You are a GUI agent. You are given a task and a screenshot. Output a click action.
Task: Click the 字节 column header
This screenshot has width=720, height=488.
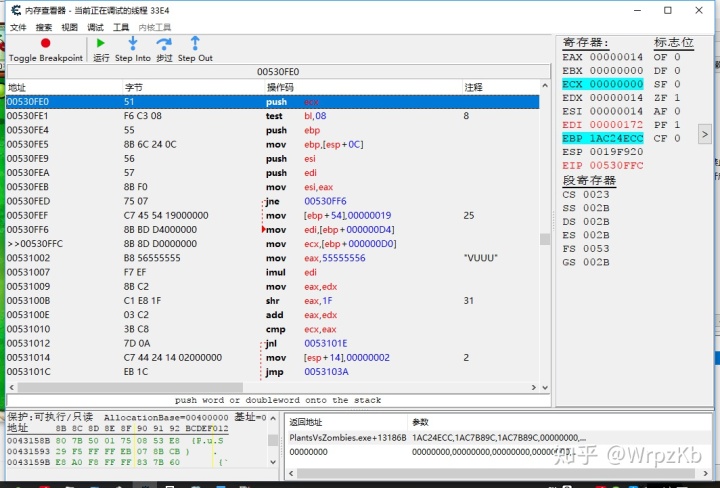click(x=193, y=87)
